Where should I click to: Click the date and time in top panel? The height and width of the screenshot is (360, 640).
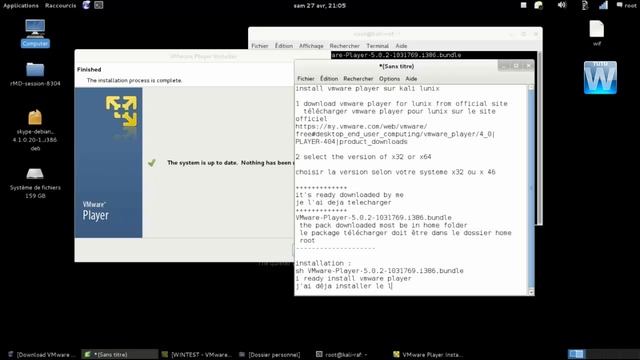[320, 6]
